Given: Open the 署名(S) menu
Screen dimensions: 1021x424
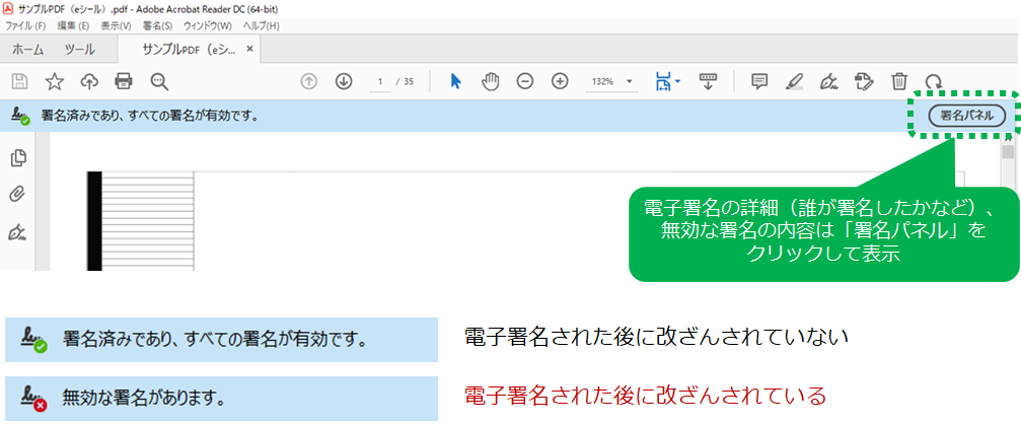Looking at the screenshot, I should pos(157,25).
